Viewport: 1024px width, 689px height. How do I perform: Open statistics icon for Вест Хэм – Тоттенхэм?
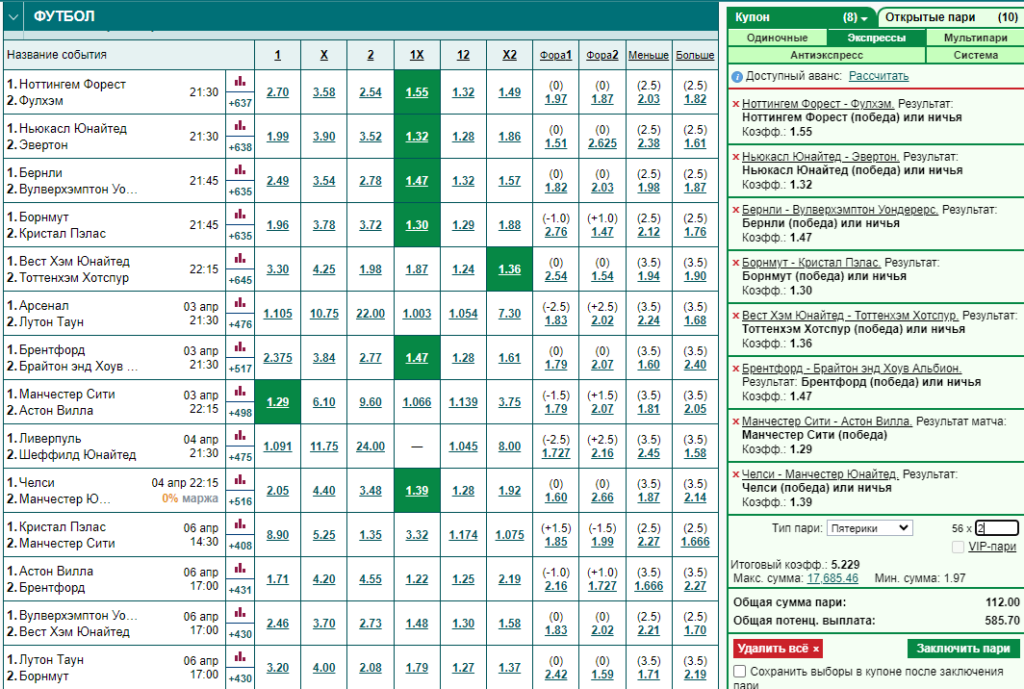tap(240, 259)
